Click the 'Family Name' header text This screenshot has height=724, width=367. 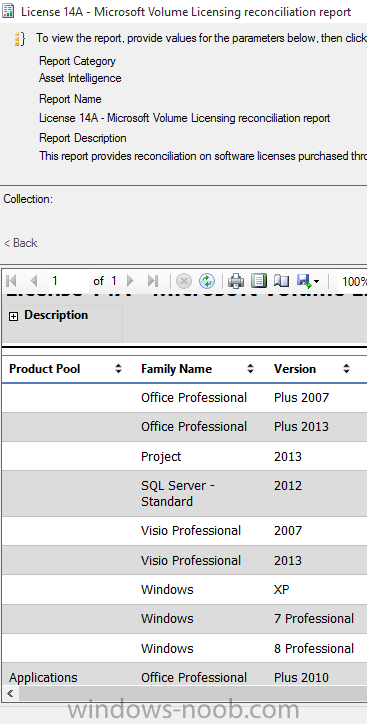176,368
